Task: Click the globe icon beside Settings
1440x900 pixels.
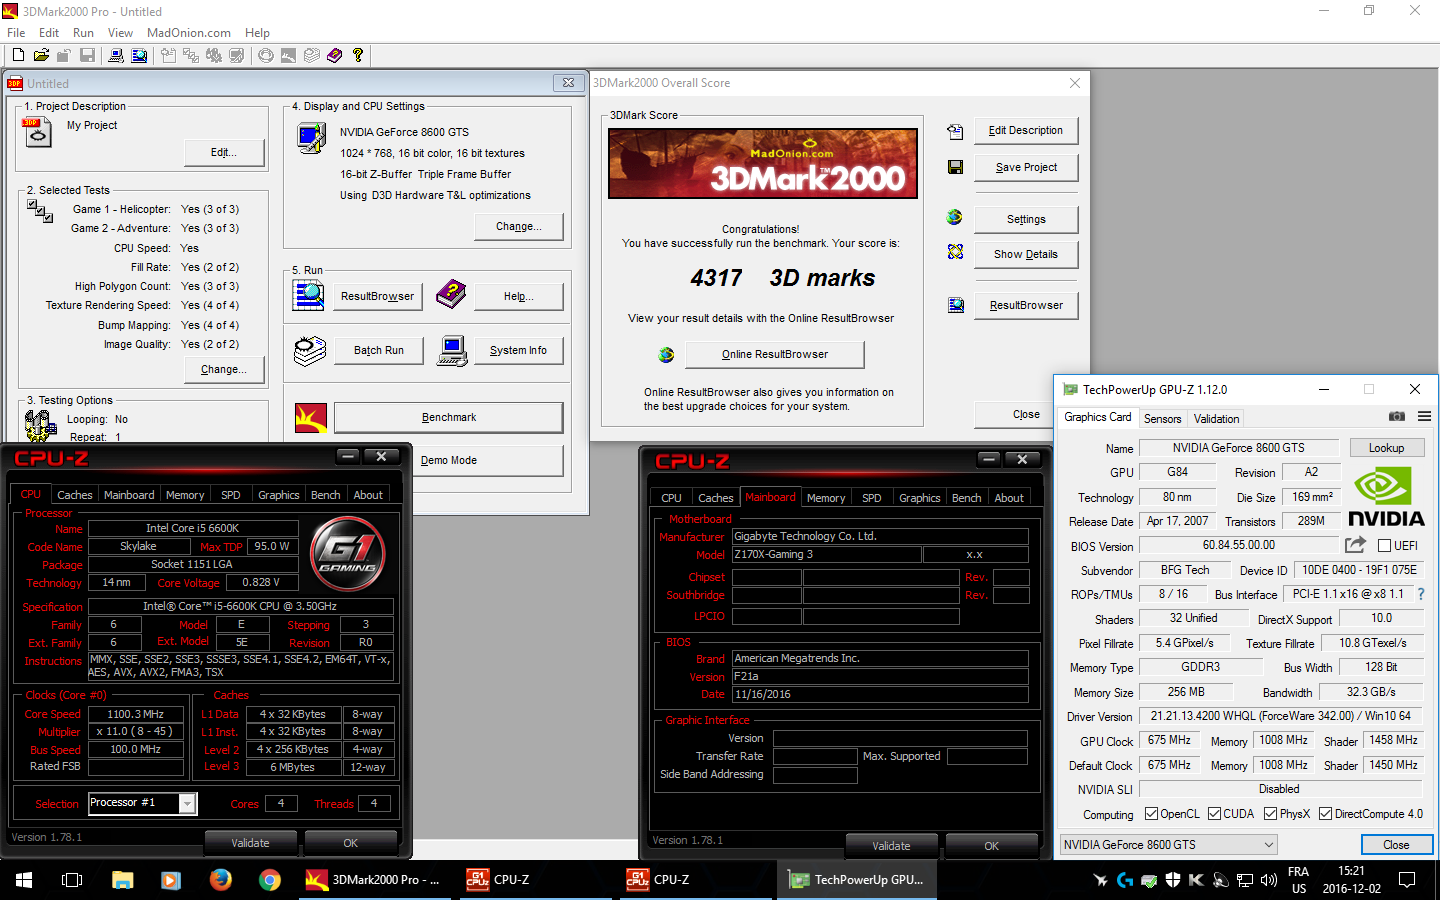Action: point(954,217)
